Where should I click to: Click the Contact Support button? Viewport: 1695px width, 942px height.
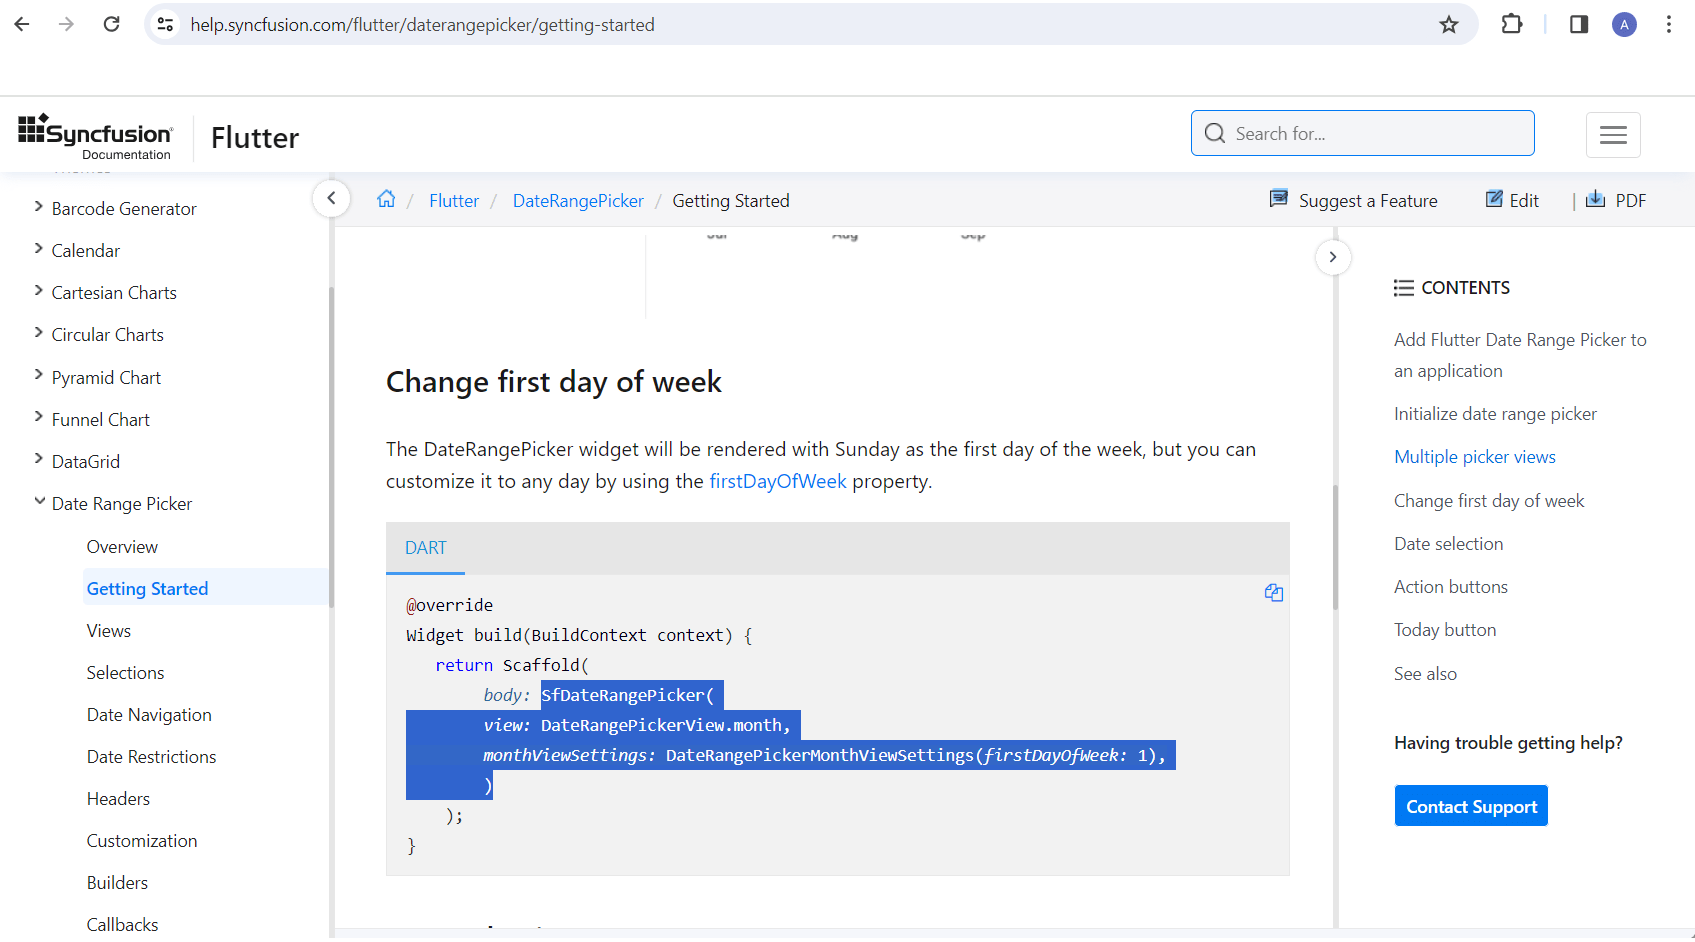(1471, 806)
